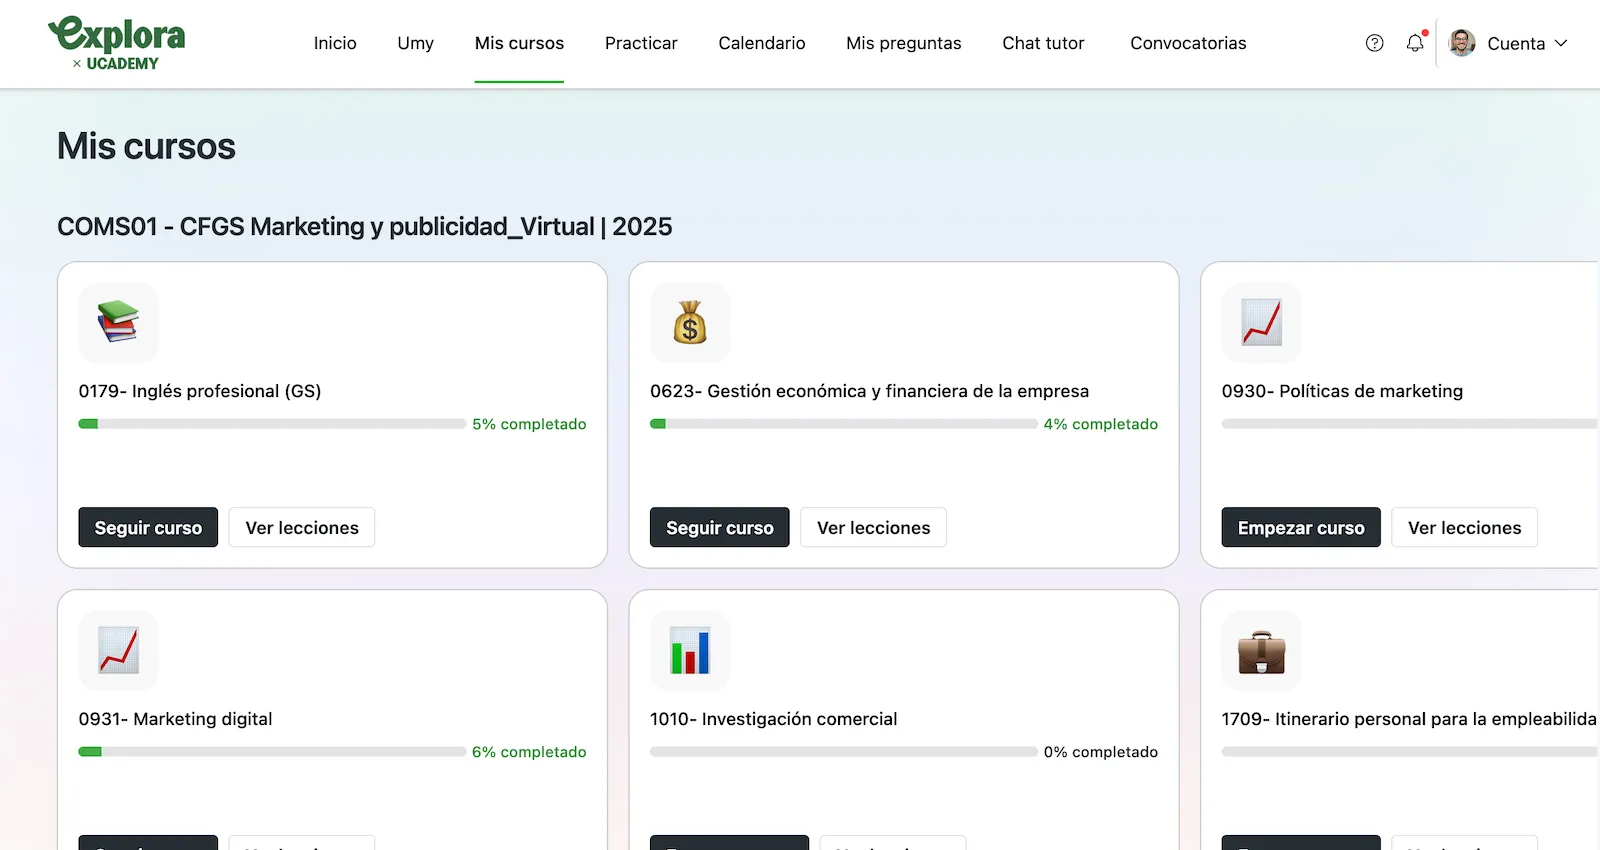The image size is (1600, 850).
Task: Open the notifications bell
Action: pos(1415,43)
